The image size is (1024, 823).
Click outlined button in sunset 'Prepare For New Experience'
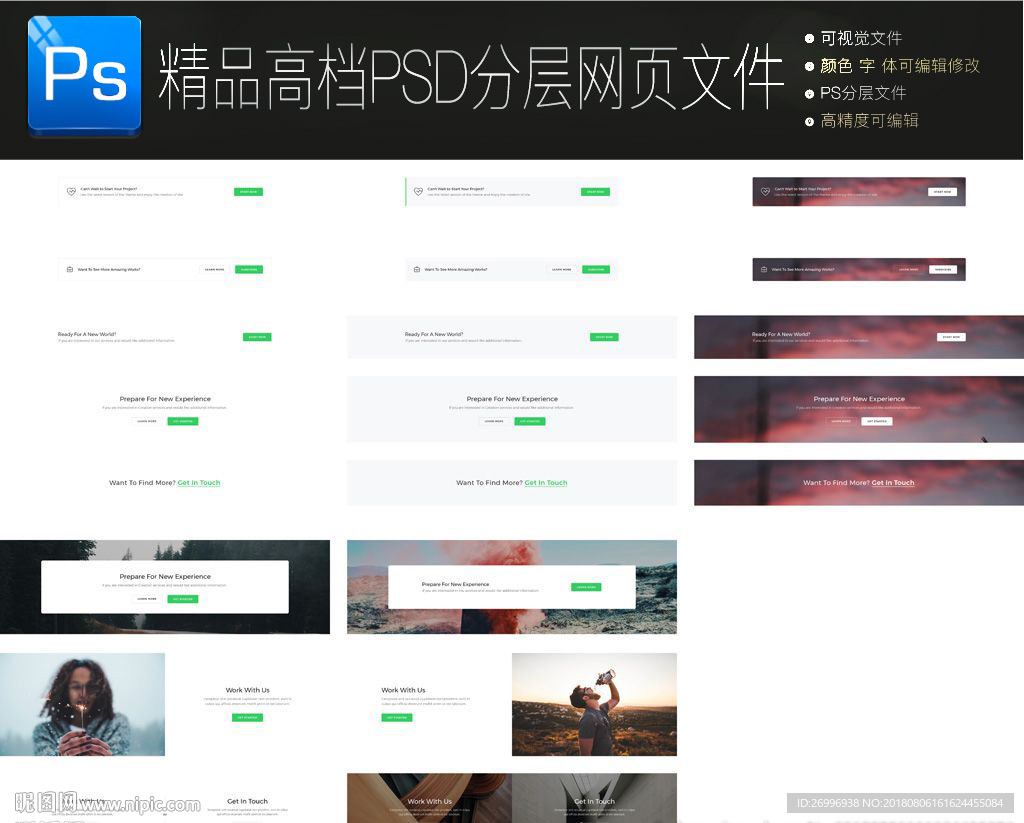tap(841, 421)
